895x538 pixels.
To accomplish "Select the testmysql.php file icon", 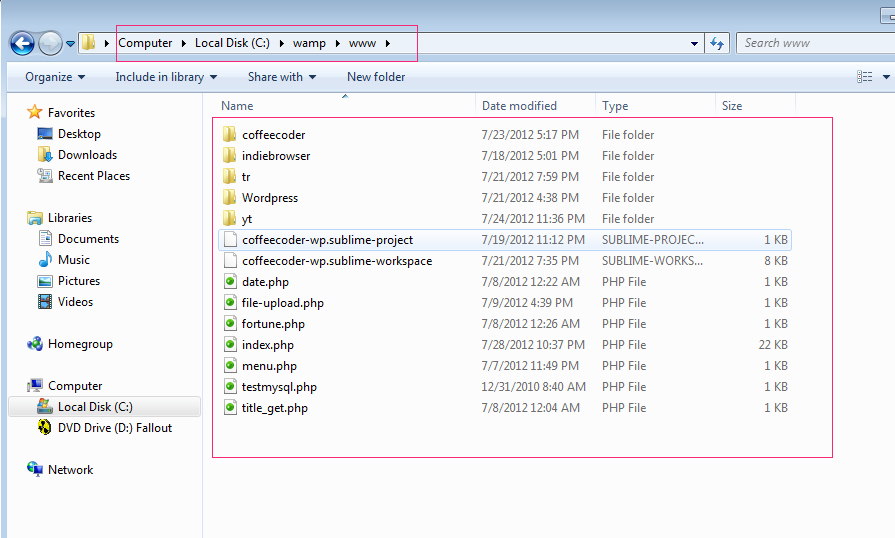I will point(230,387).
